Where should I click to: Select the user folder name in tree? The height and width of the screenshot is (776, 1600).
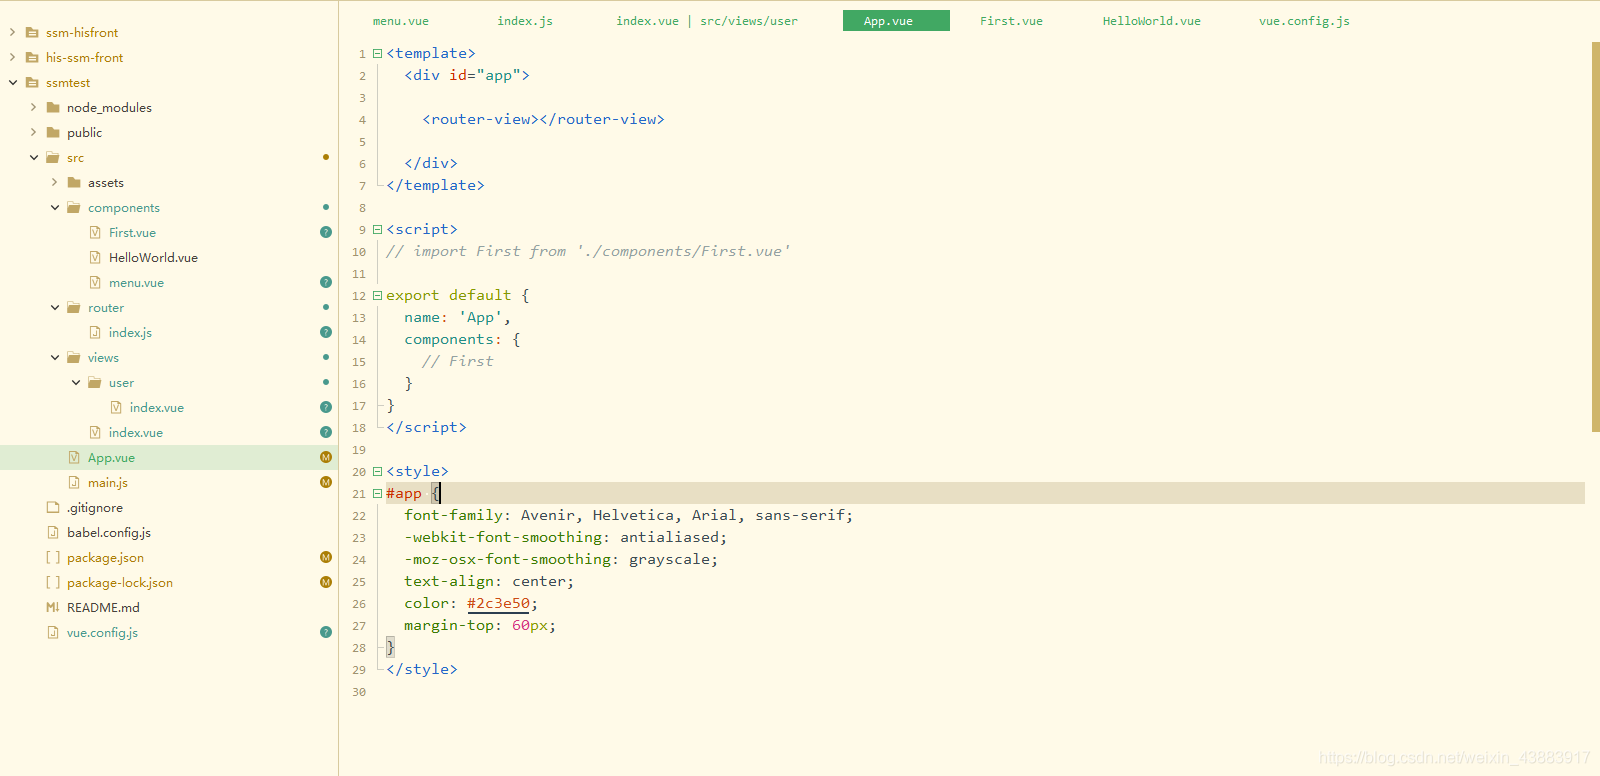pos(121,383)
